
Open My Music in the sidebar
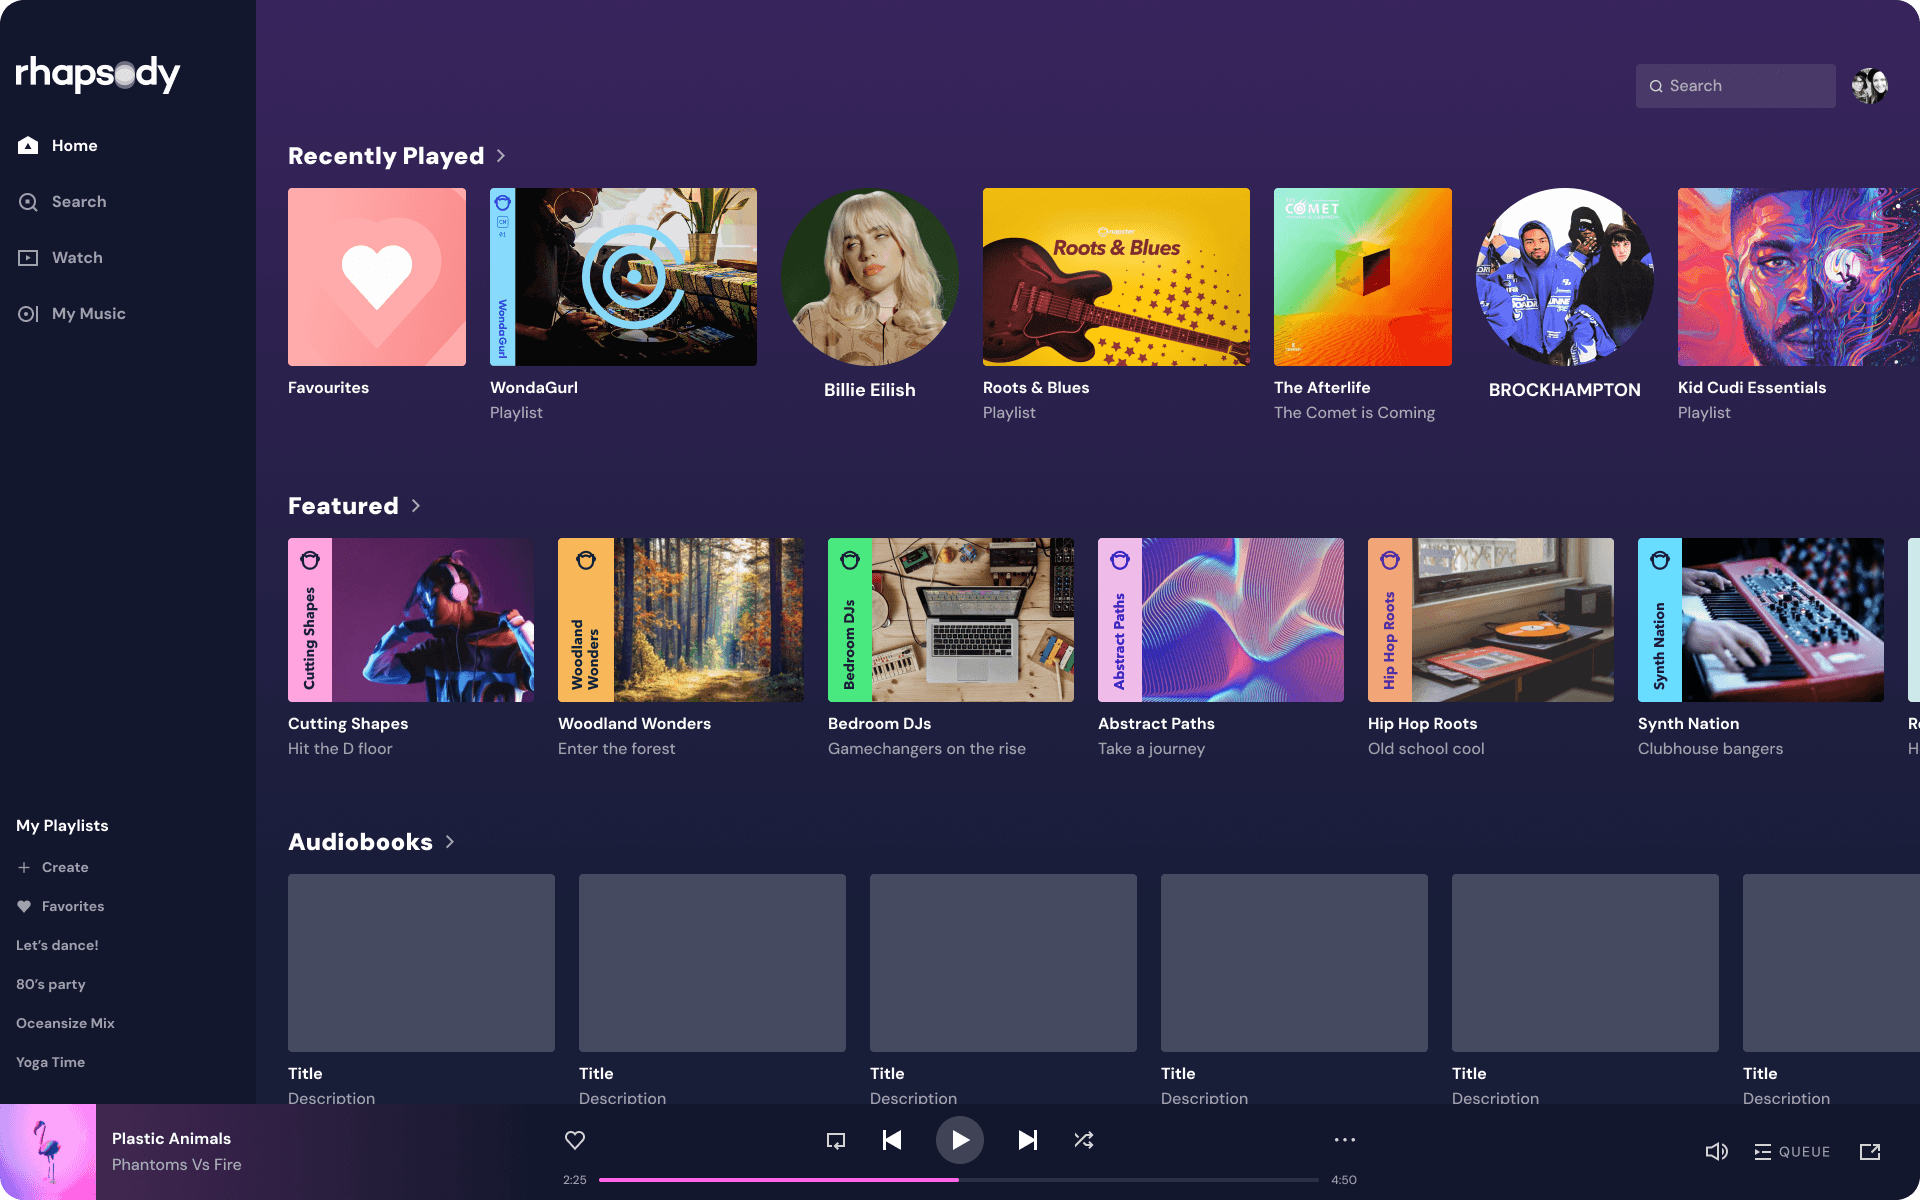coord(88,314)
